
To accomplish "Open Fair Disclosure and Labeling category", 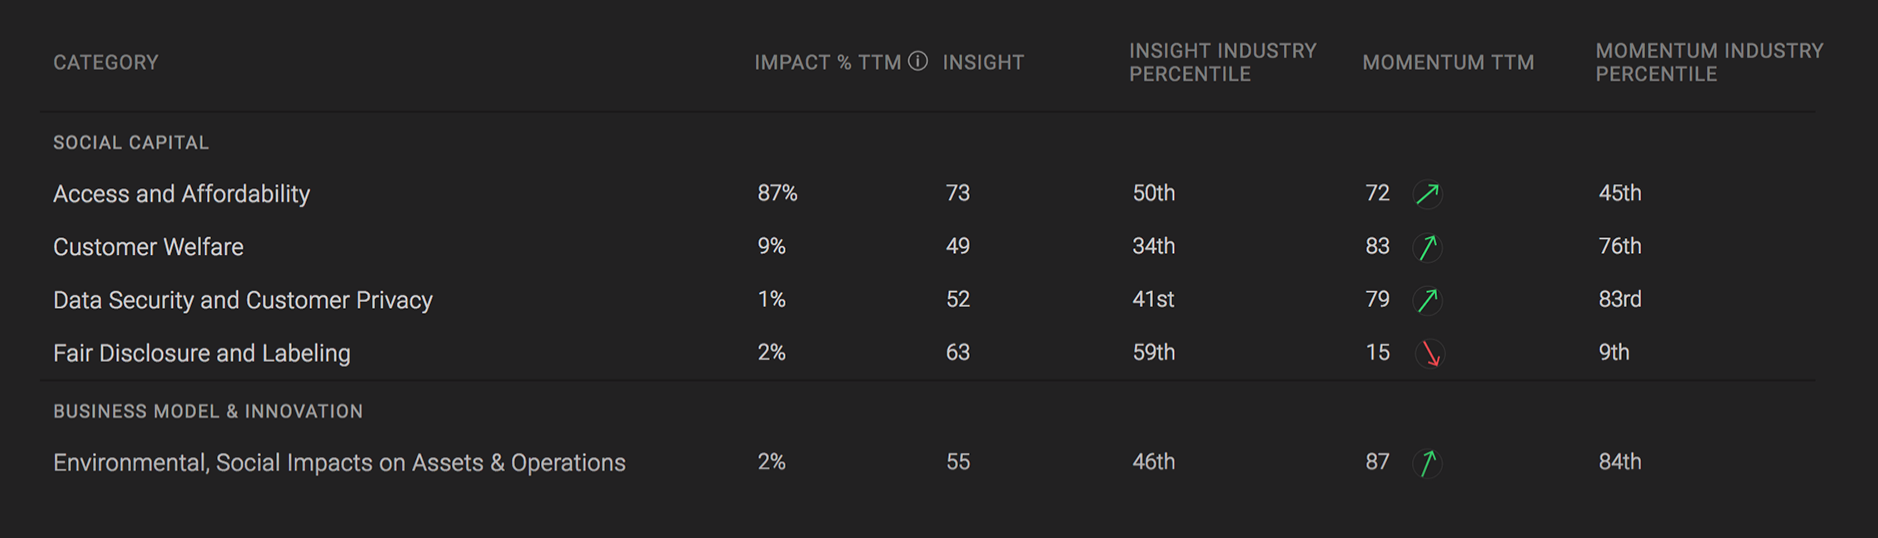I will pos(202,353).
